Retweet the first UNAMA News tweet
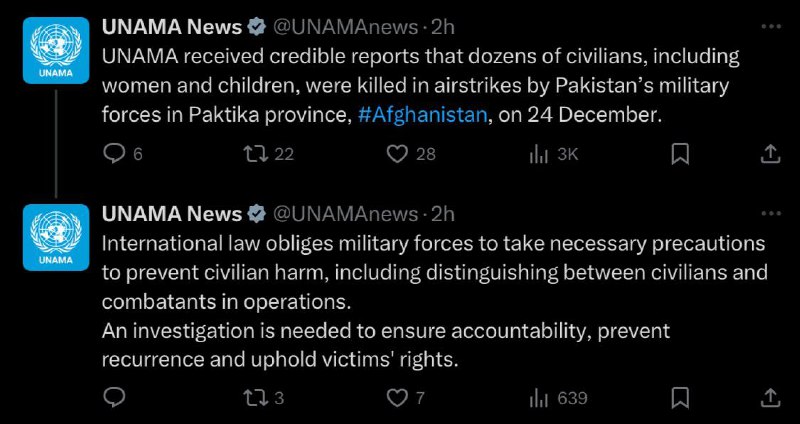 point(254,154)
